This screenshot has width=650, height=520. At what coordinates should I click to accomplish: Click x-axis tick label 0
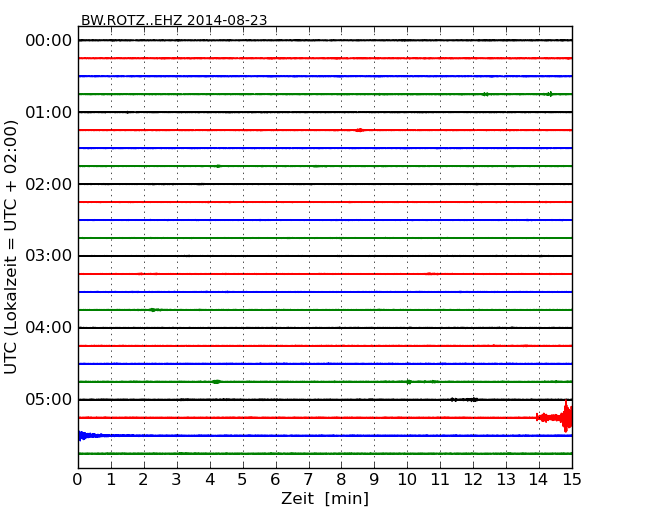click(78, 480)
